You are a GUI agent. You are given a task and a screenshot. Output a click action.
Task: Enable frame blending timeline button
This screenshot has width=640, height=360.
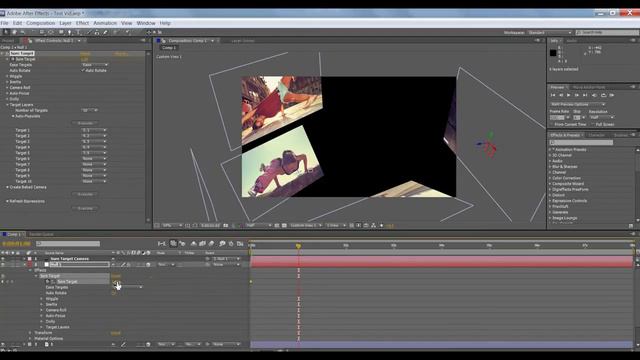[x=202, y=244]
